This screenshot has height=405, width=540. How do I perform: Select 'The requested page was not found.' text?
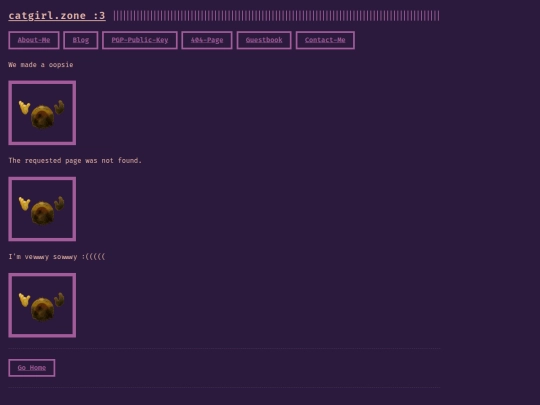click(75, 161)
